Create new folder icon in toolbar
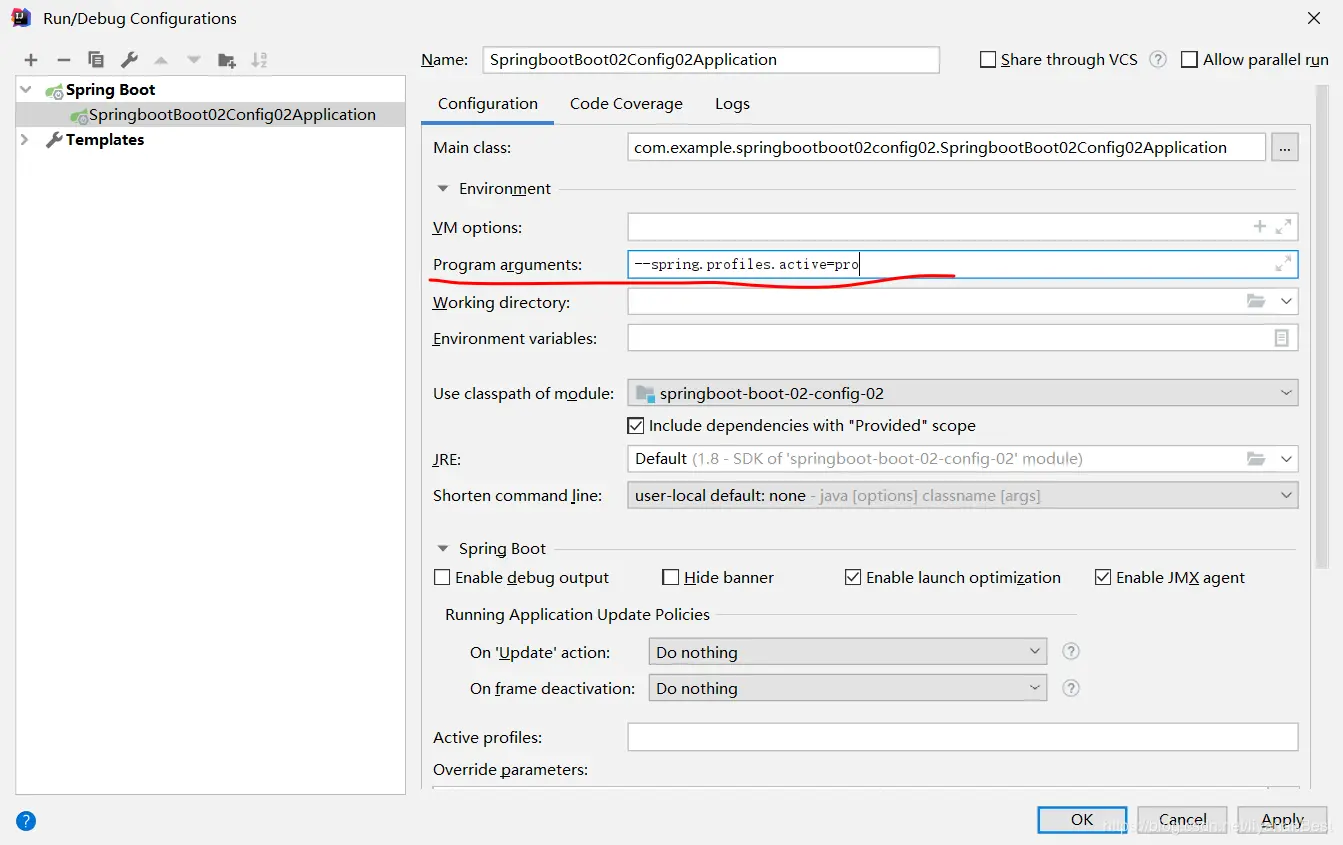The image size is (1343, 845). click(x=227, y=60)
